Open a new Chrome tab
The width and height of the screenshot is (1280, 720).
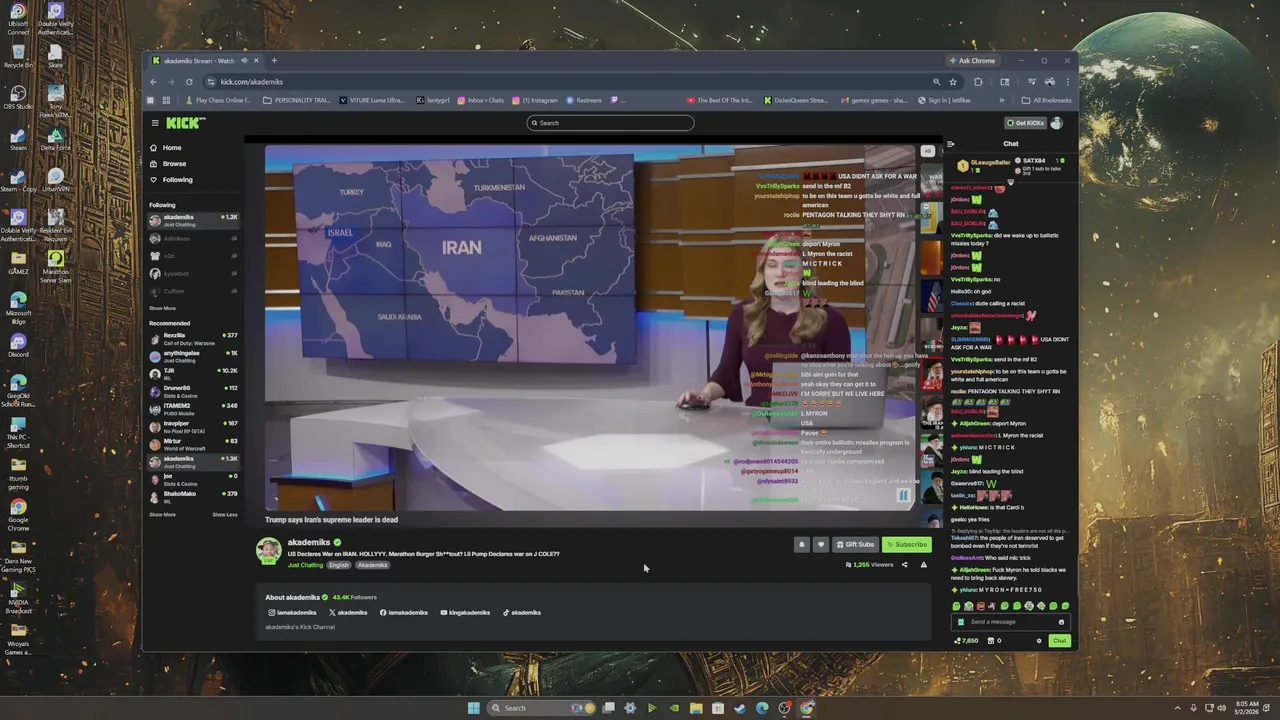click(274, 61)
